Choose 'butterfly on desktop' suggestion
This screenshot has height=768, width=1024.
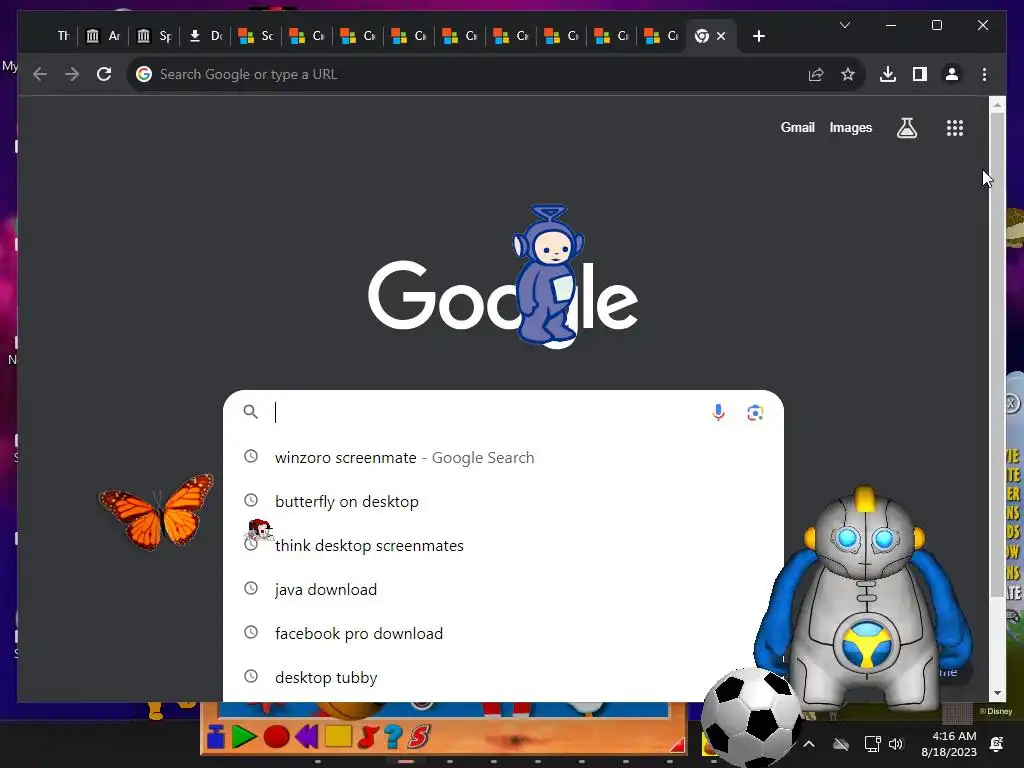point(503,502)
